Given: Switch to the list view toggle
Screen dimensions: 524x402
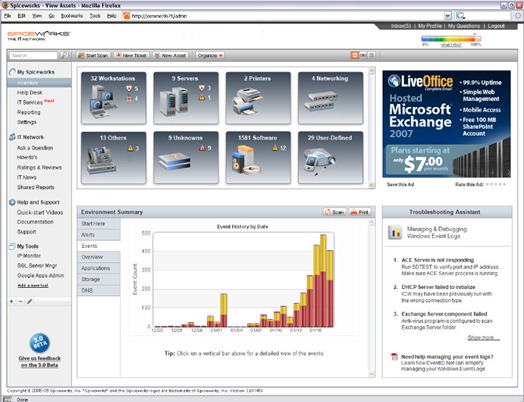Looking at the screenshot, I should tap(363, 55).
